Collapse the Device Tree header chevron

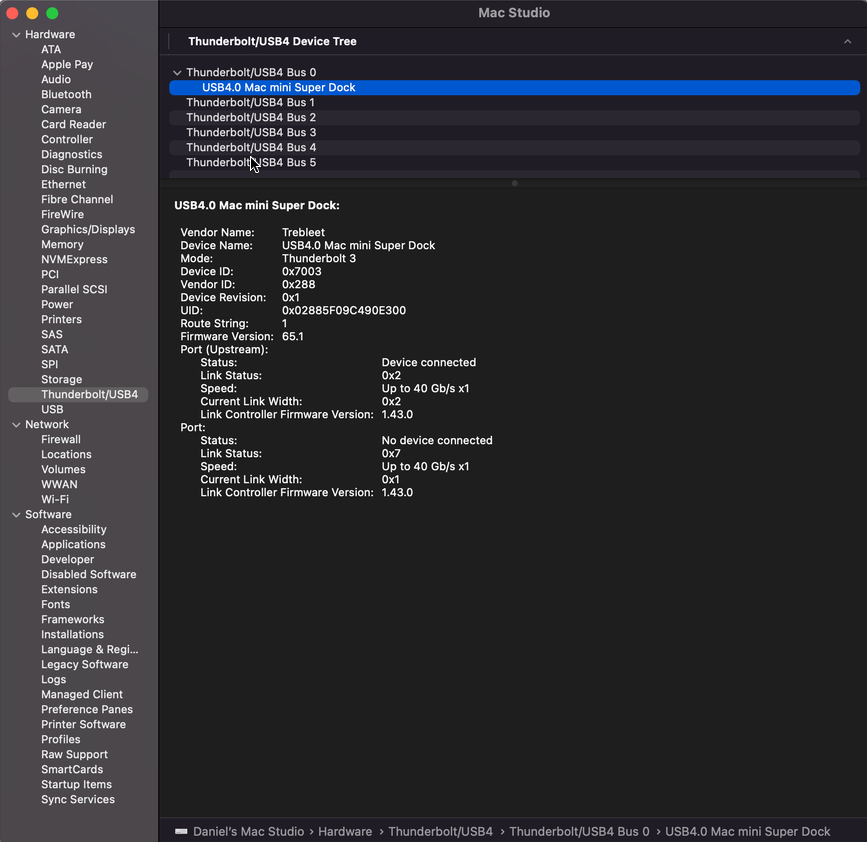847,41
